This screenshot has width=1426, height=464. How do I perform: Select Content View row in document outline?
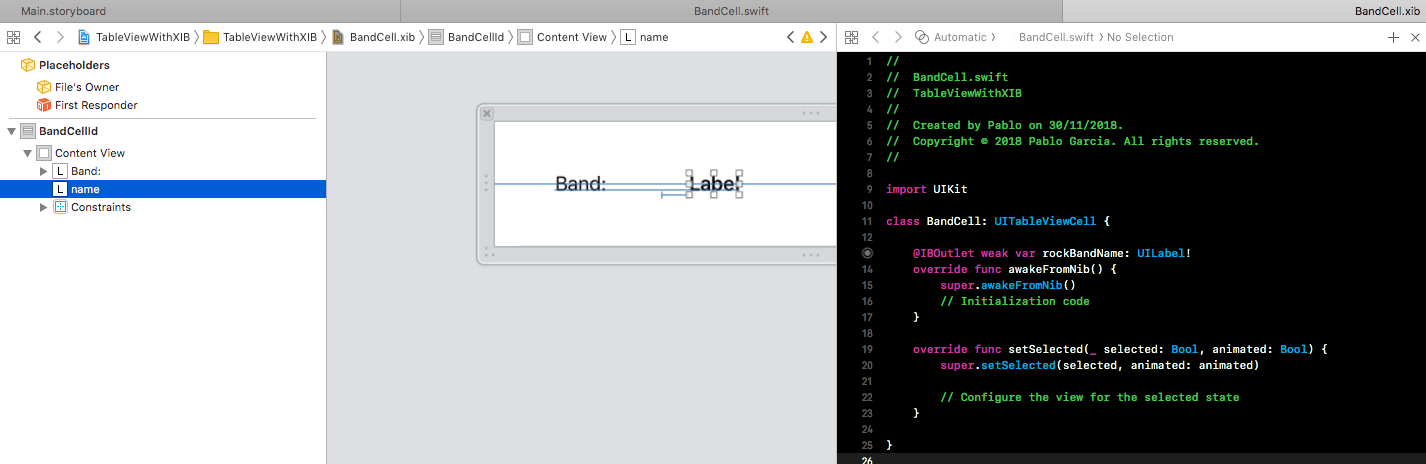coord(163,153)
